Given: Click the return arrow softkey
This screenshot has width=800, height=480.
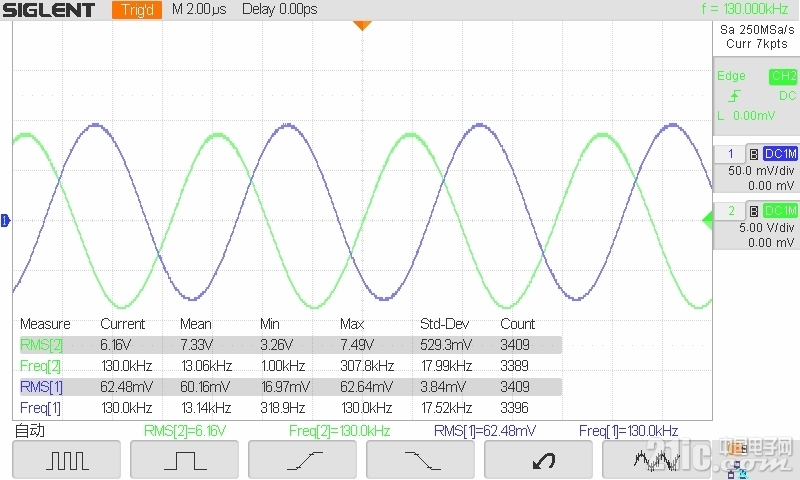Looking at the screenshot, I should [x=538, y=460].
